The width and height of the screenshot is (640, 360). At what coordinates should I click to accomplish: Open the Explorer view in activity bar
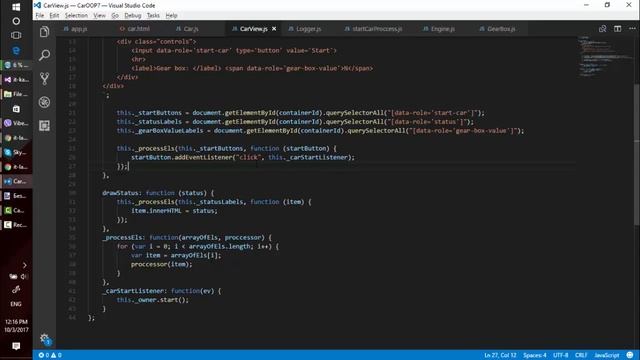(44, 32)
